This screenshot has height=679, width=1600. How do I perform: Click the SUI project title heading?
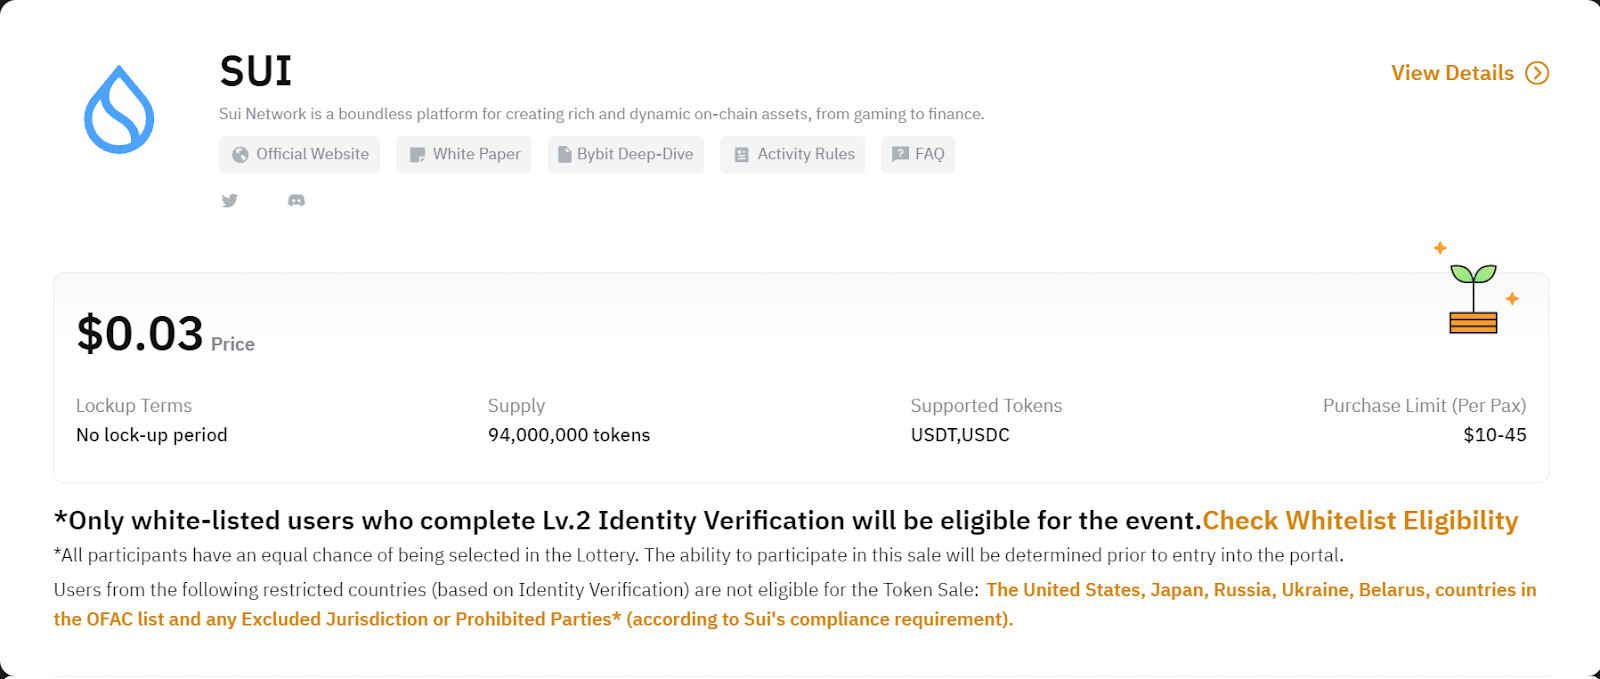click(x=256, y=71)
